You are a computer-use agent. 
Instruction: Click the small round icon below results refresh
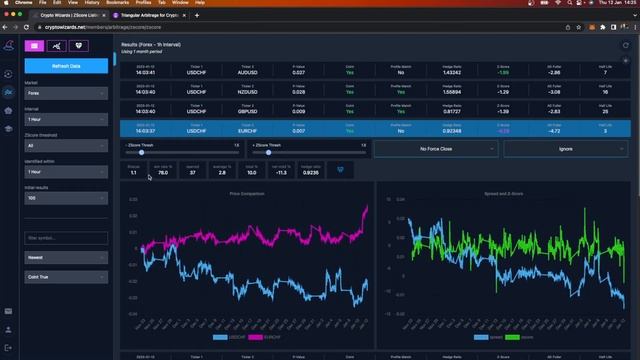pyautogui.click(x=626, y=61)
